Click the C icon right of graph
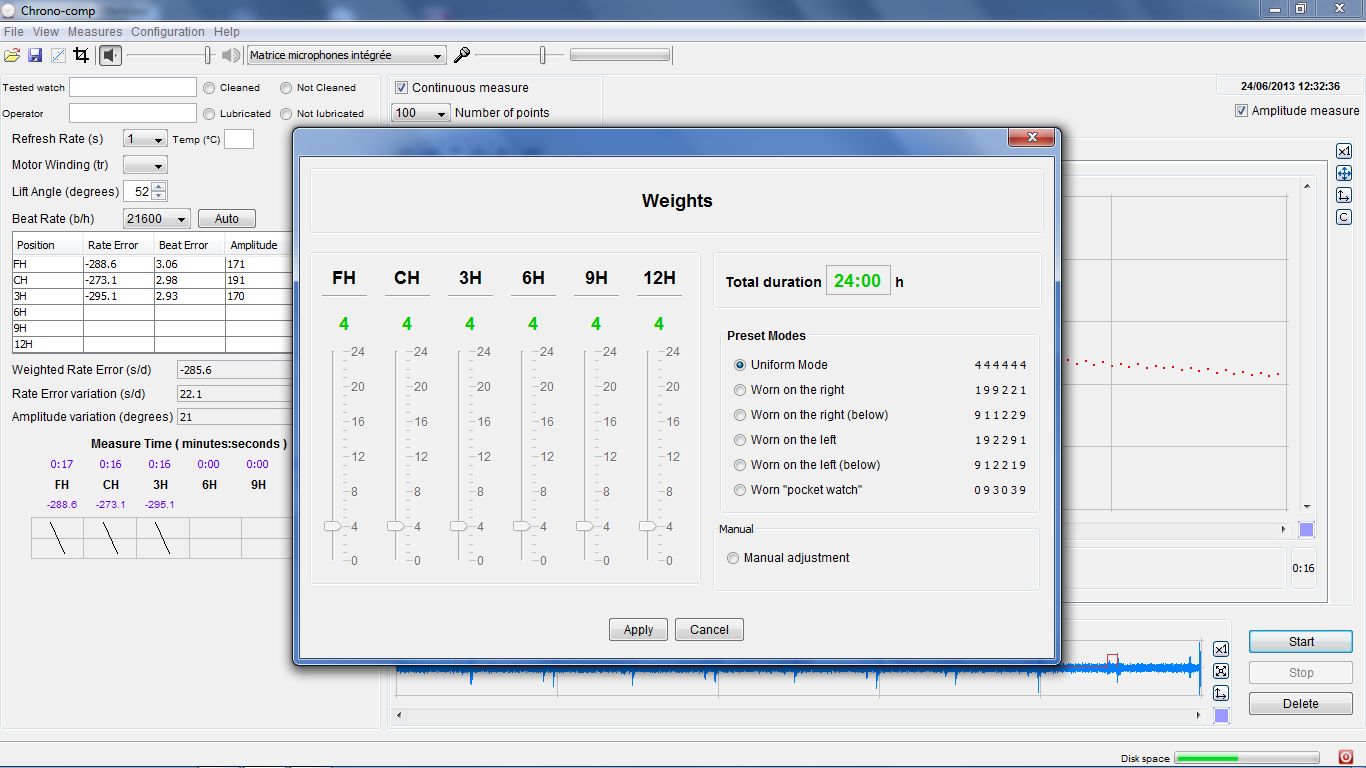1366x768 pixels. [1344, 217]
